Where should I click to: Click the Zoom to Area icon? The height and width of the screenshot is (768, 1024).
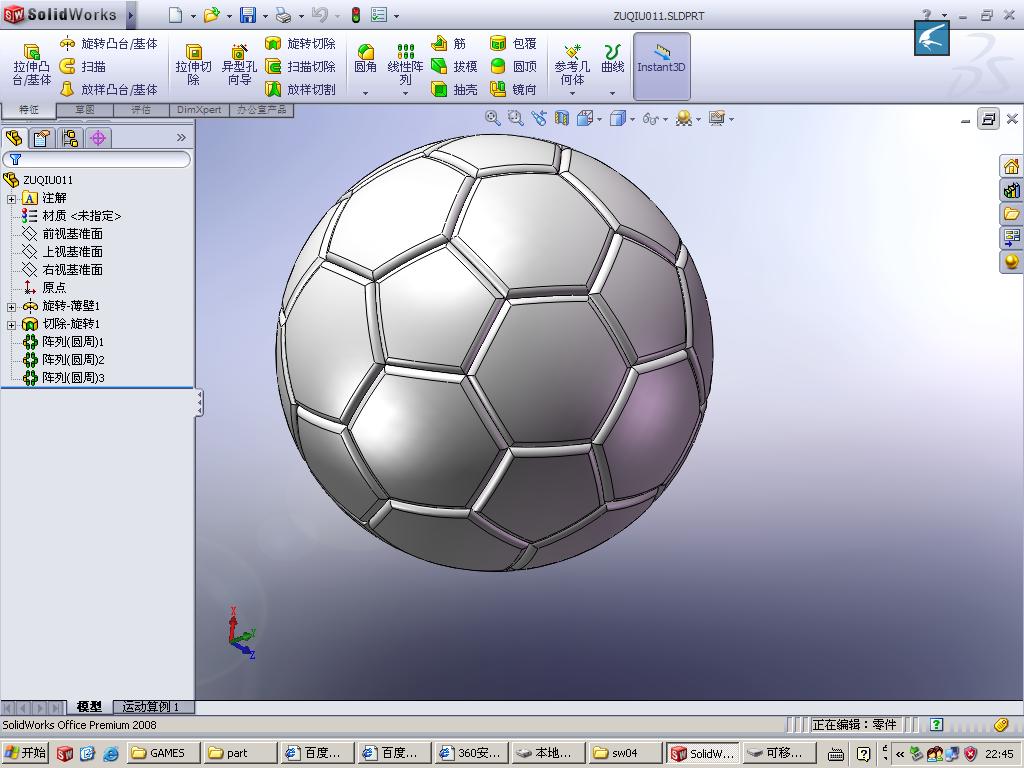515,118
